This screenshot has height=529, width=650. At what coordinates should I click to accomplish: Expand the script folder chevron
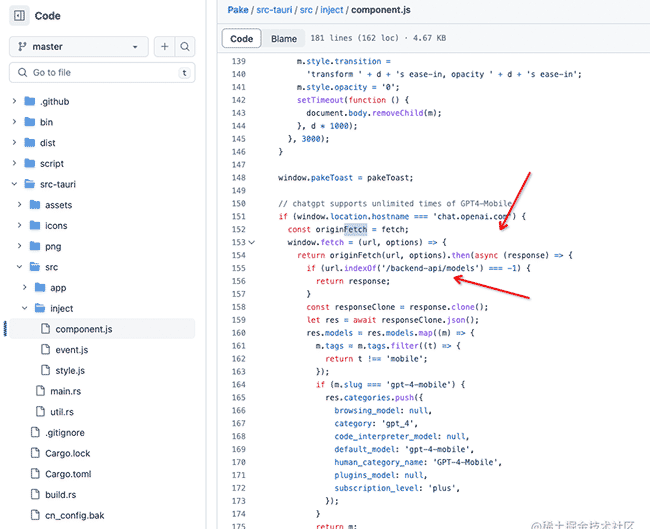click(15, 163)
